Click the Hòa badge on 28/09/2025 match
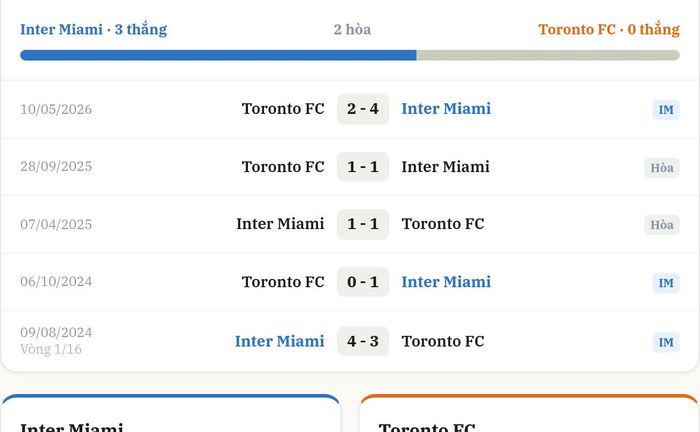The image size is (700, 432). [662, 168]
